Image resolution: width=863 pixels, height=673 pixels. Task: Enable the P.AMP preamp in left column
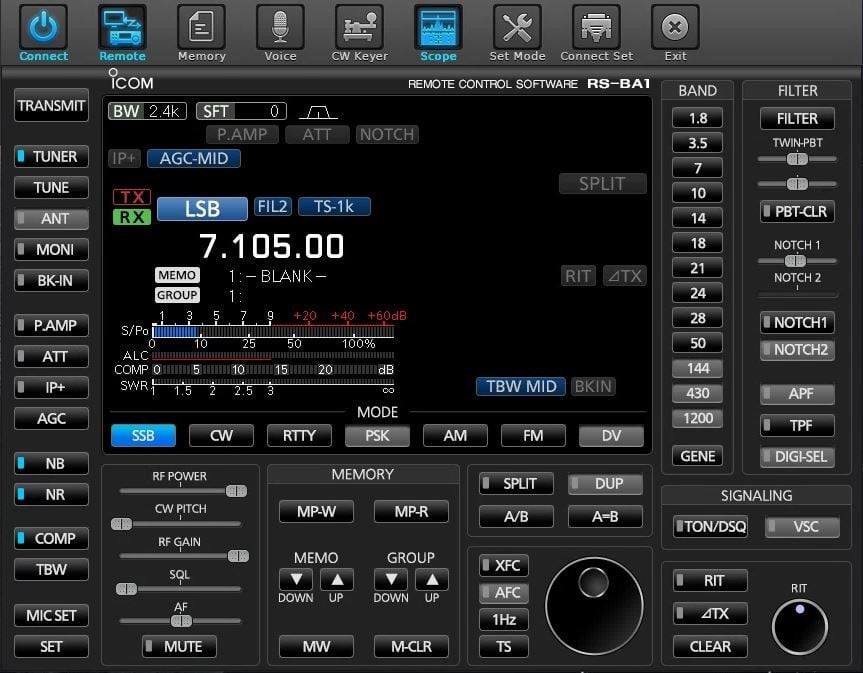[x=51, y=326]
